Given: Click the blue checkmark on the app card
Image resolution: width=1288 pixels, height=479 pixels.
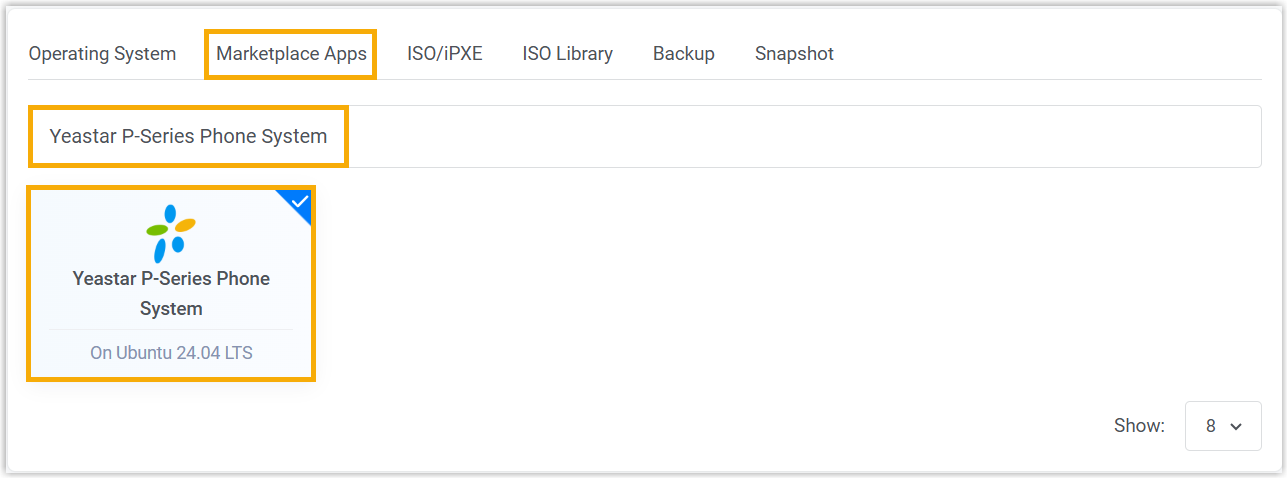Looking at the screenshot, I should coord(300,201).
